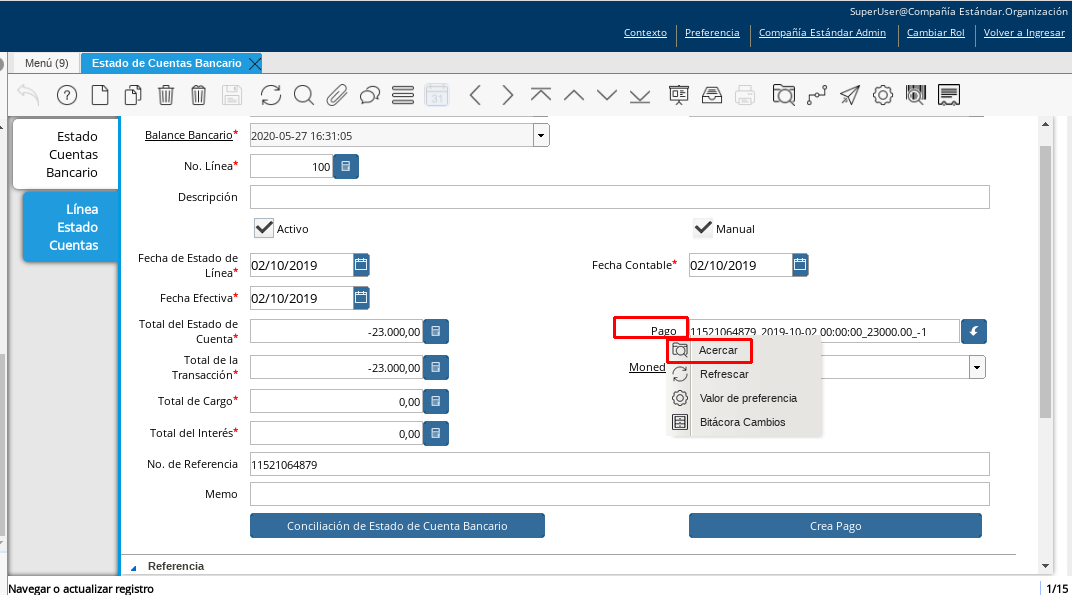
Task: Toggle the Manual checkbox
Action: [704, 228]
